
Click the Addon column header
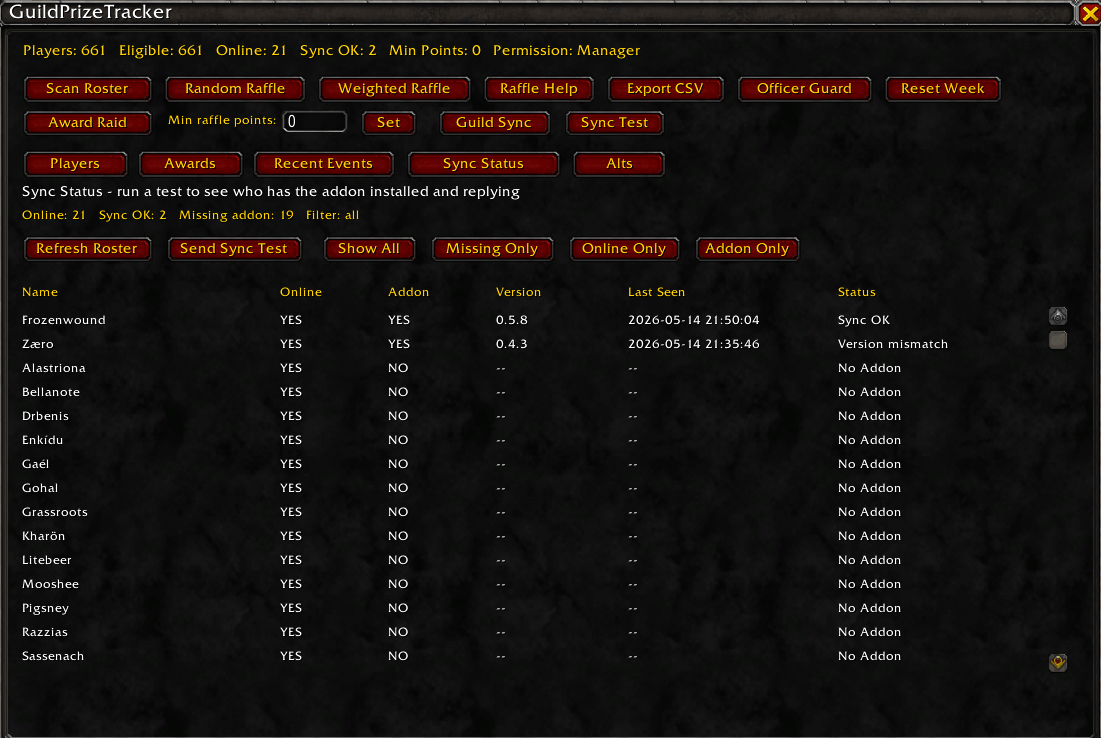coord(408,291)
